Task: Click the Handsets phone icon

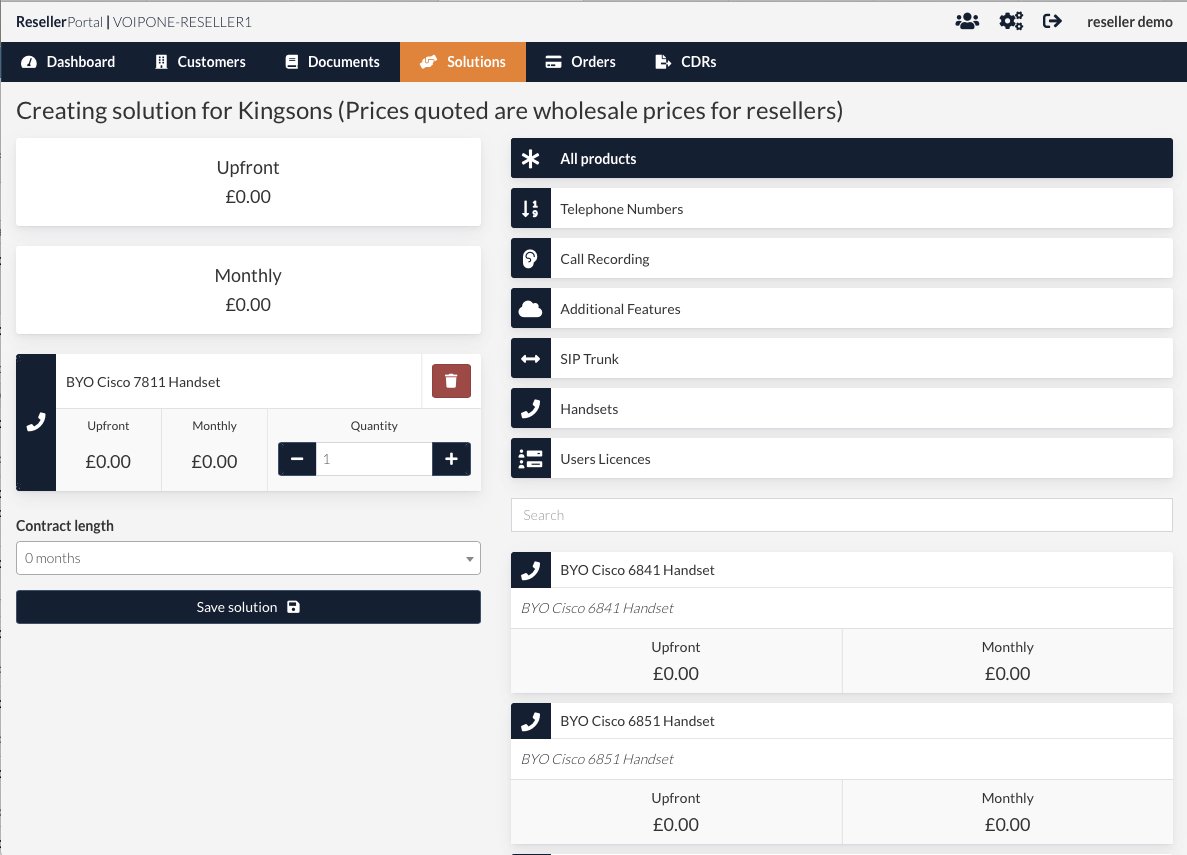Action: click(531, 408)
